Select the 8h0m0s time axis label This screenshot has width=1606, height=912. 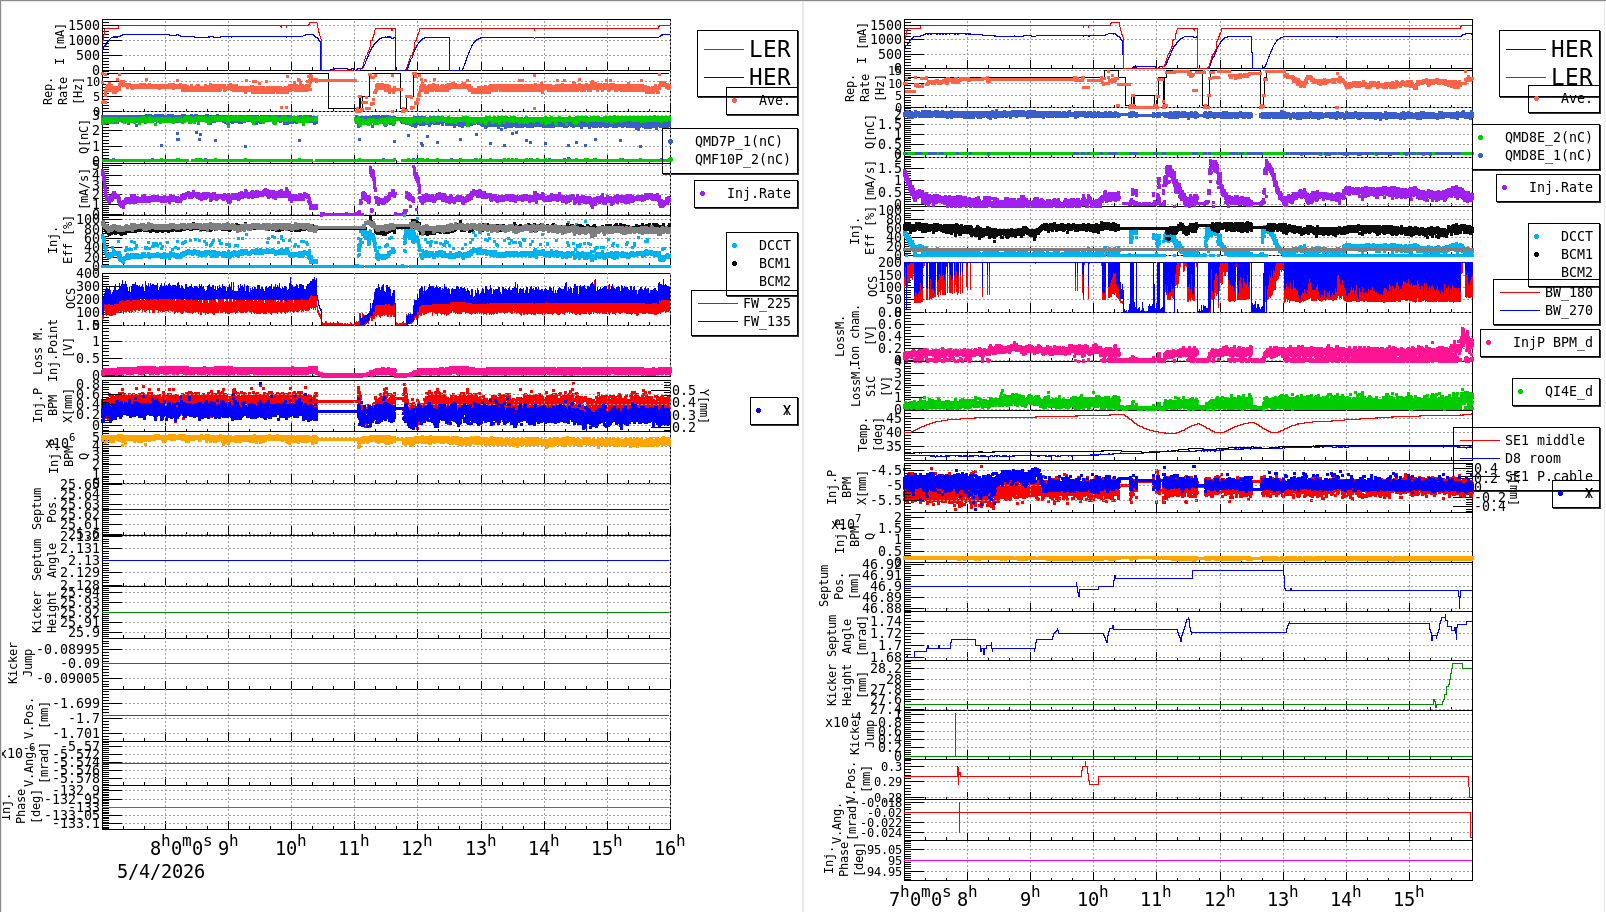pyautogui.click(x=181, y=846)
